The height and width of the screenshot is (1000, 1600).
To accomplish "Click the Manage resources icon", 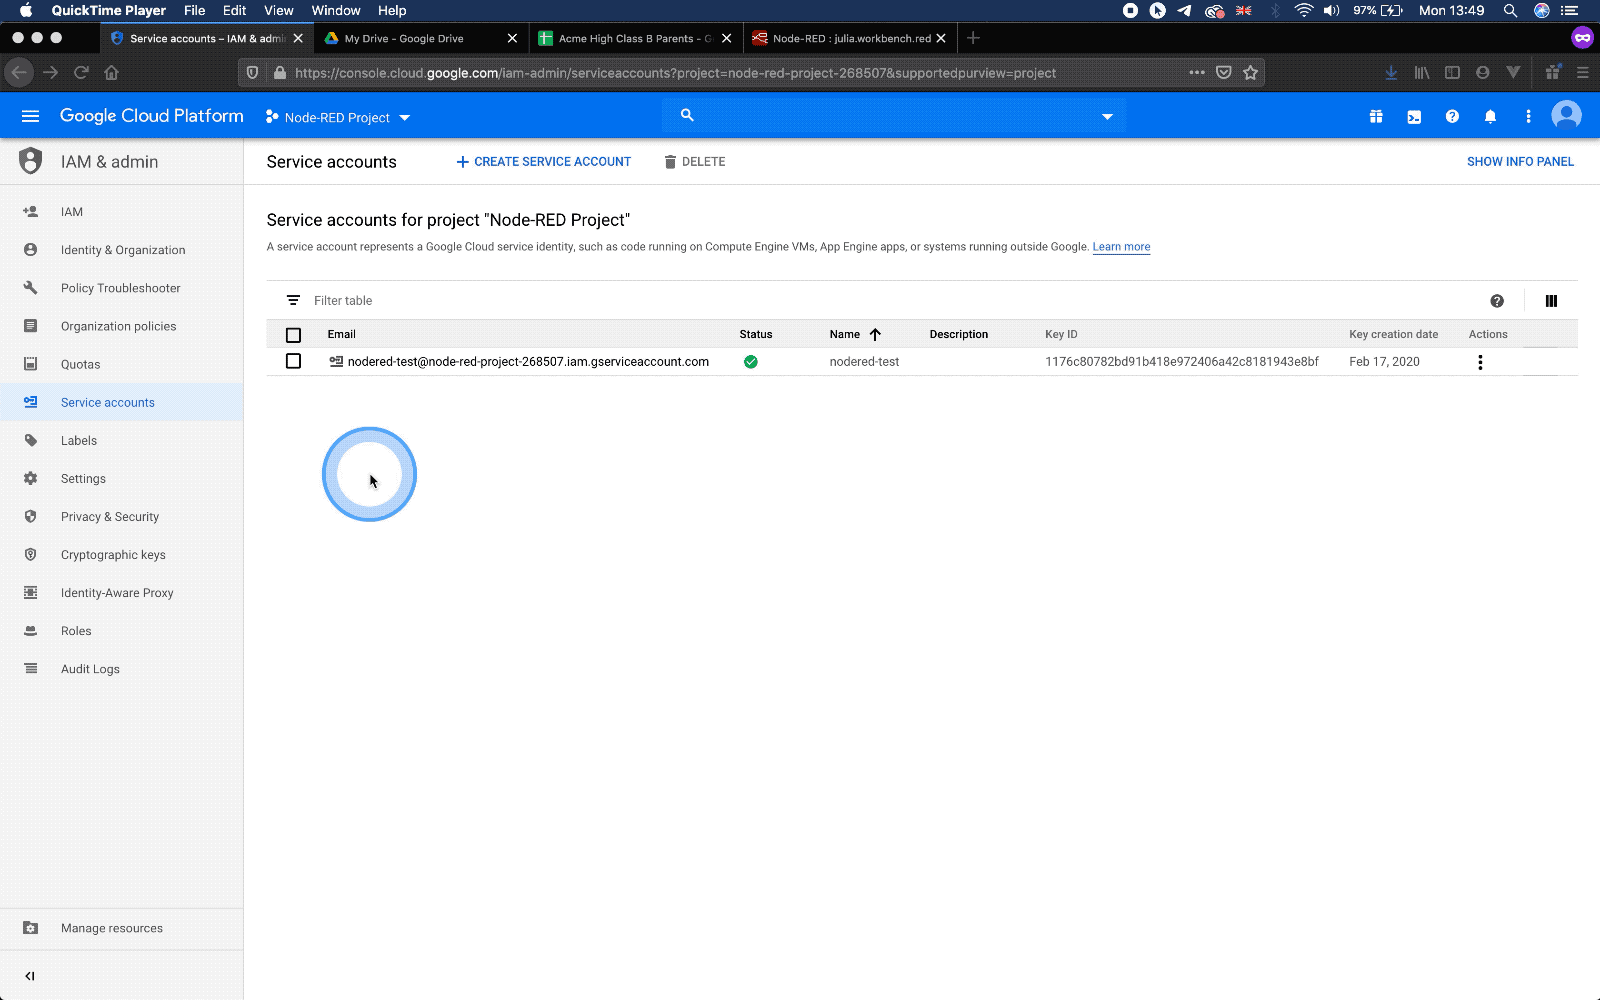I will click(x=30, y=928).
